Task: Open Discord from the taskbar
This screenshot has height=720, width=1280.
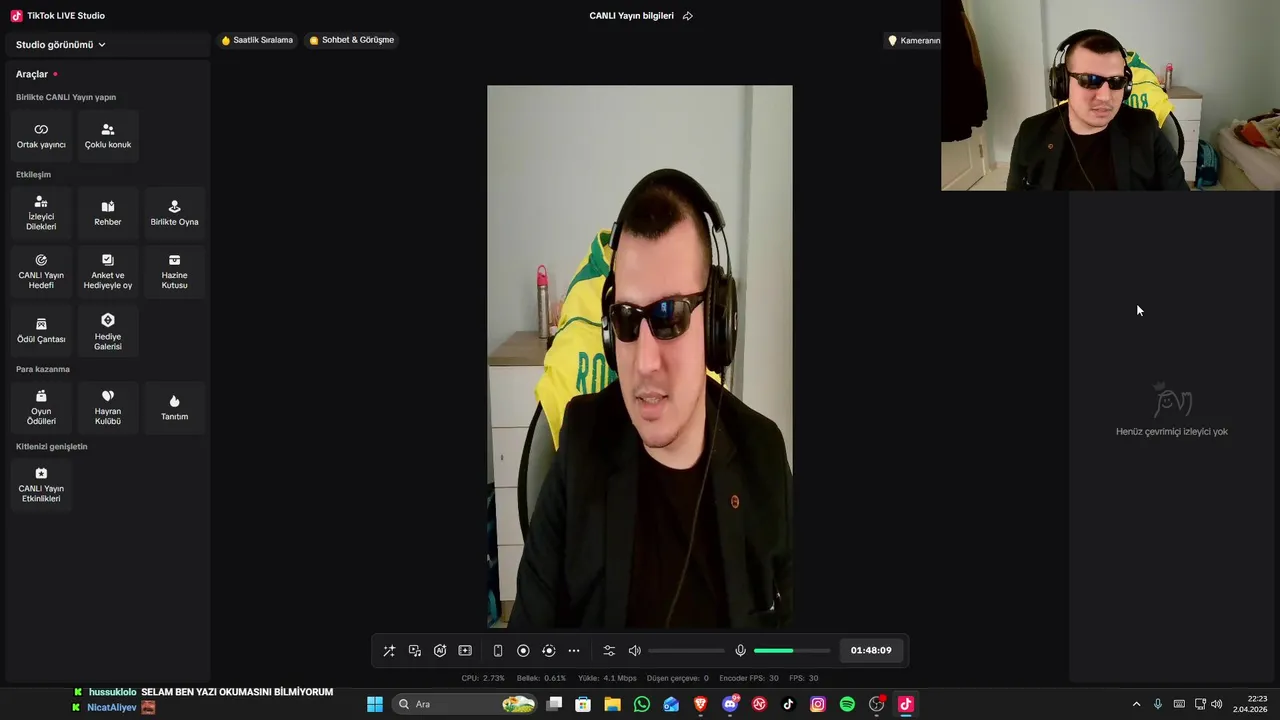Action: coord(730,705)
